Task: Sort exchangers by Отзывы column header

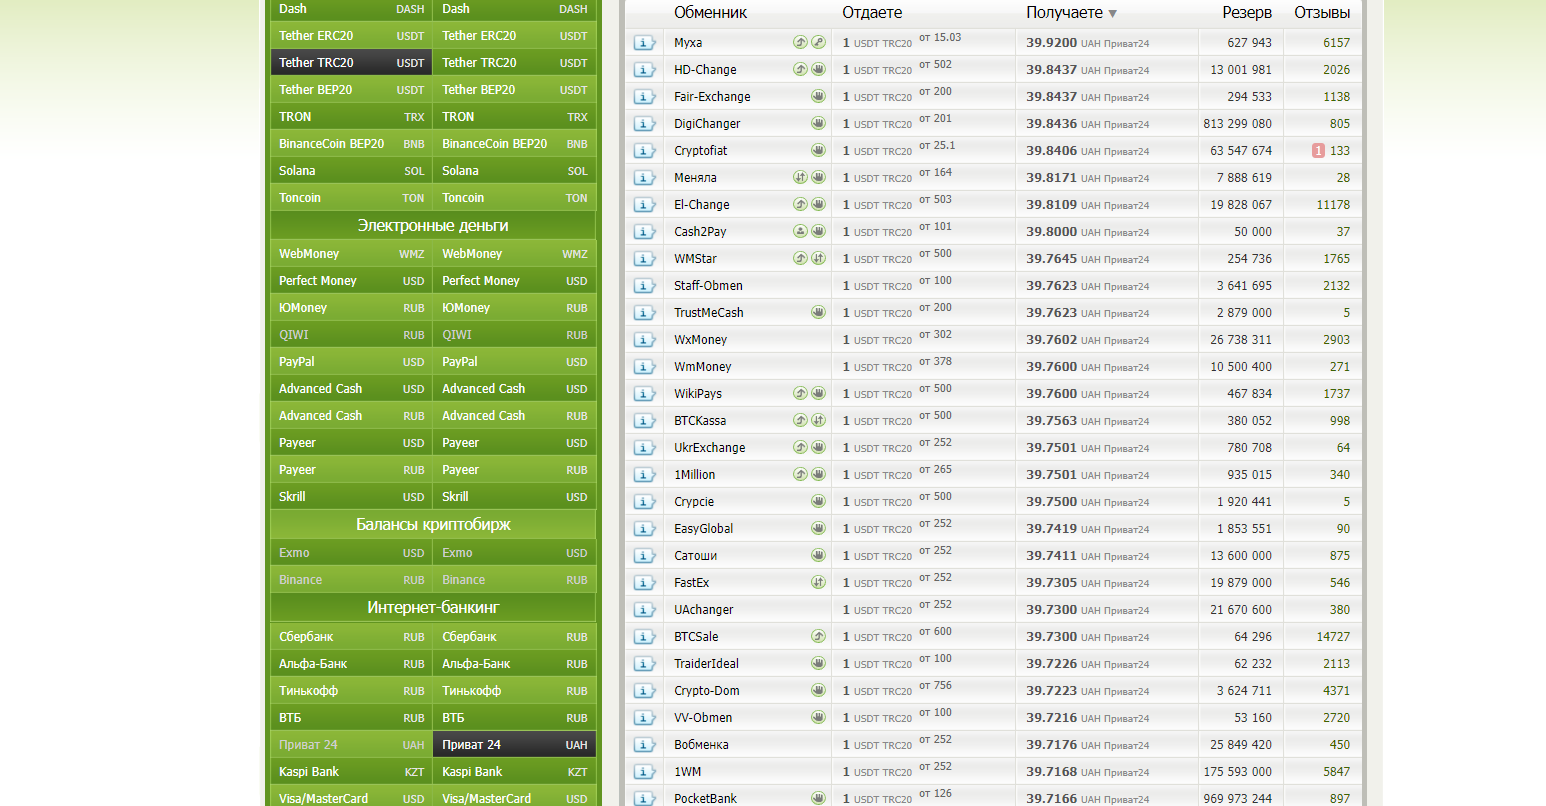Action: 1322,13
